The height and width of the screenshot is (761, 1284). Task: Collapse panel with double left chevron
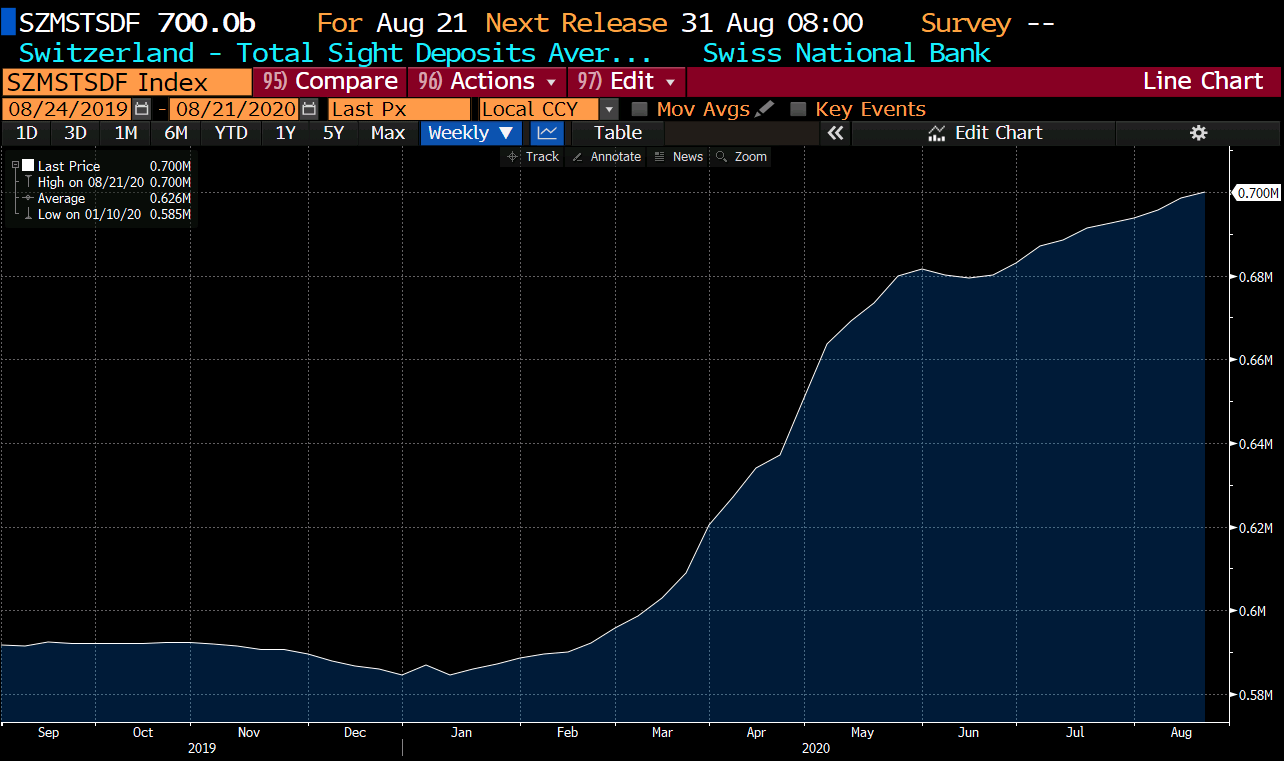[836, 133]
